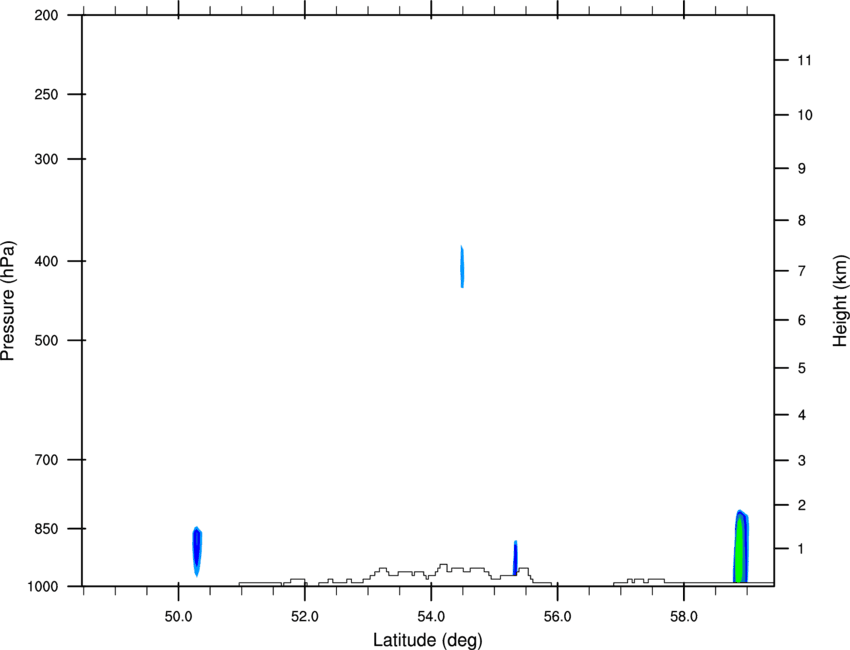Click the 8 km height tick label

pos(802,220)
